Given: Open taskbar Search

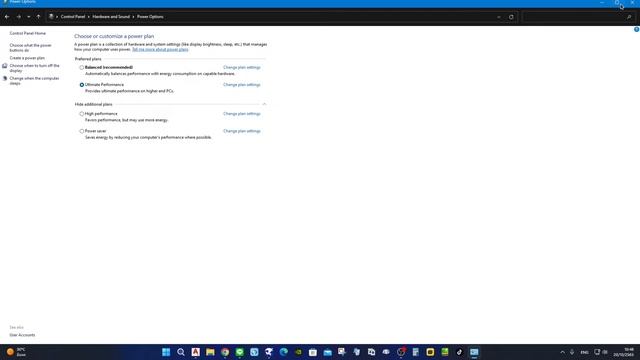Looking at the screenshot, I should (181, 352).
